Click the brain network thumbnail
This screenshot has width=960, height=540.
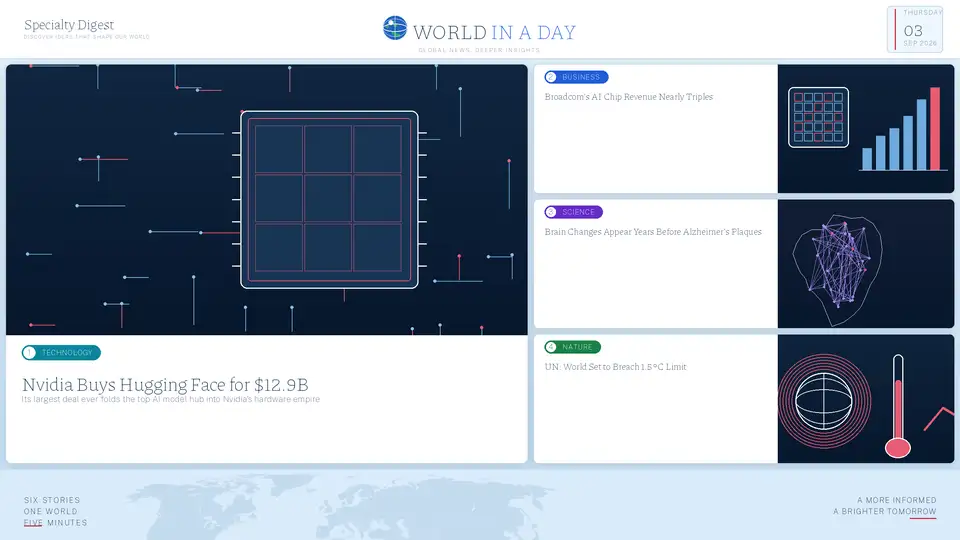click(x=866, y=264)
